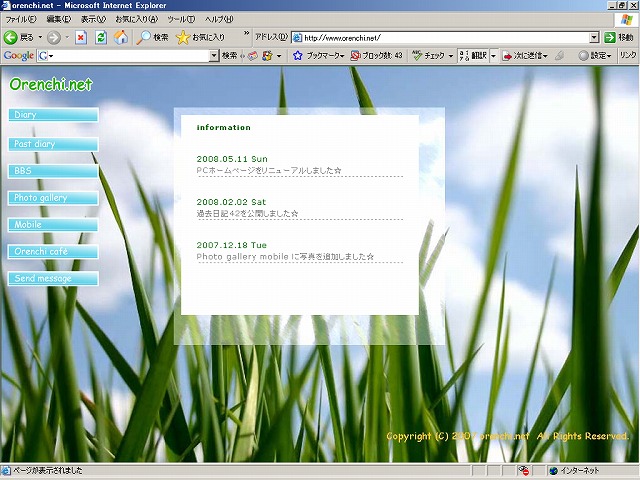This screenshot has height=480, width=640.
Task: Click the greyed highlighter pen icon
Action: coord(560,56)
